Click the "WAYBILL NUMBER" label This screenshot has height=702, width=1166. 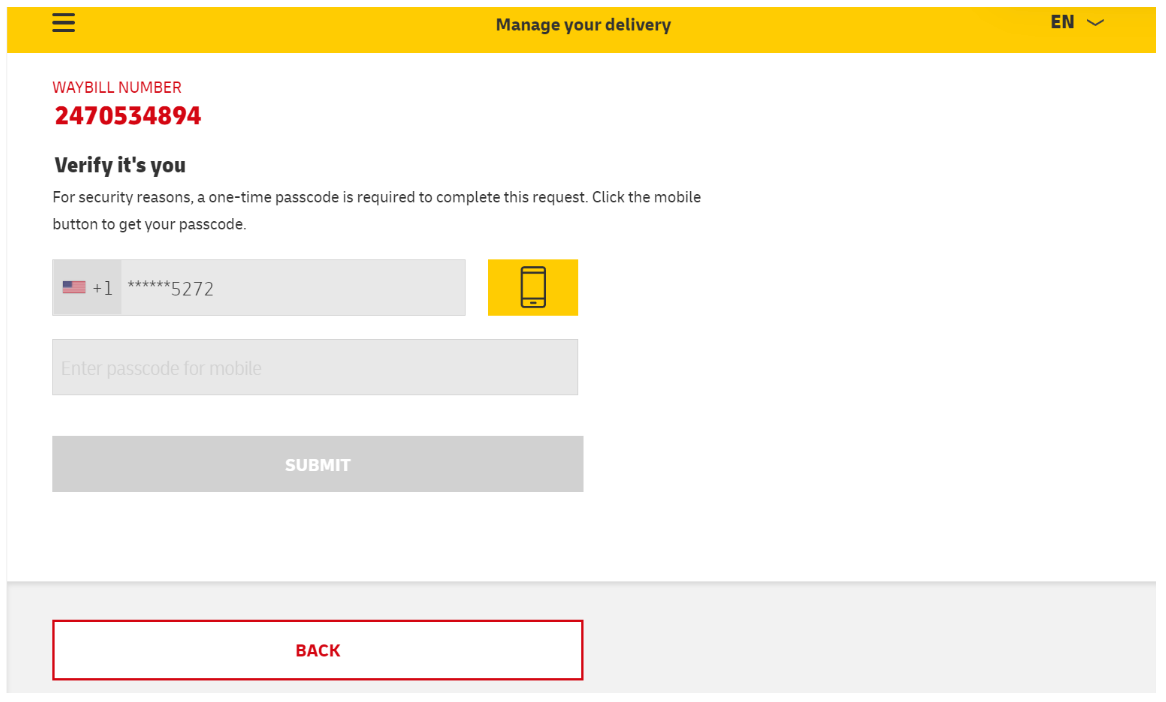117,88
